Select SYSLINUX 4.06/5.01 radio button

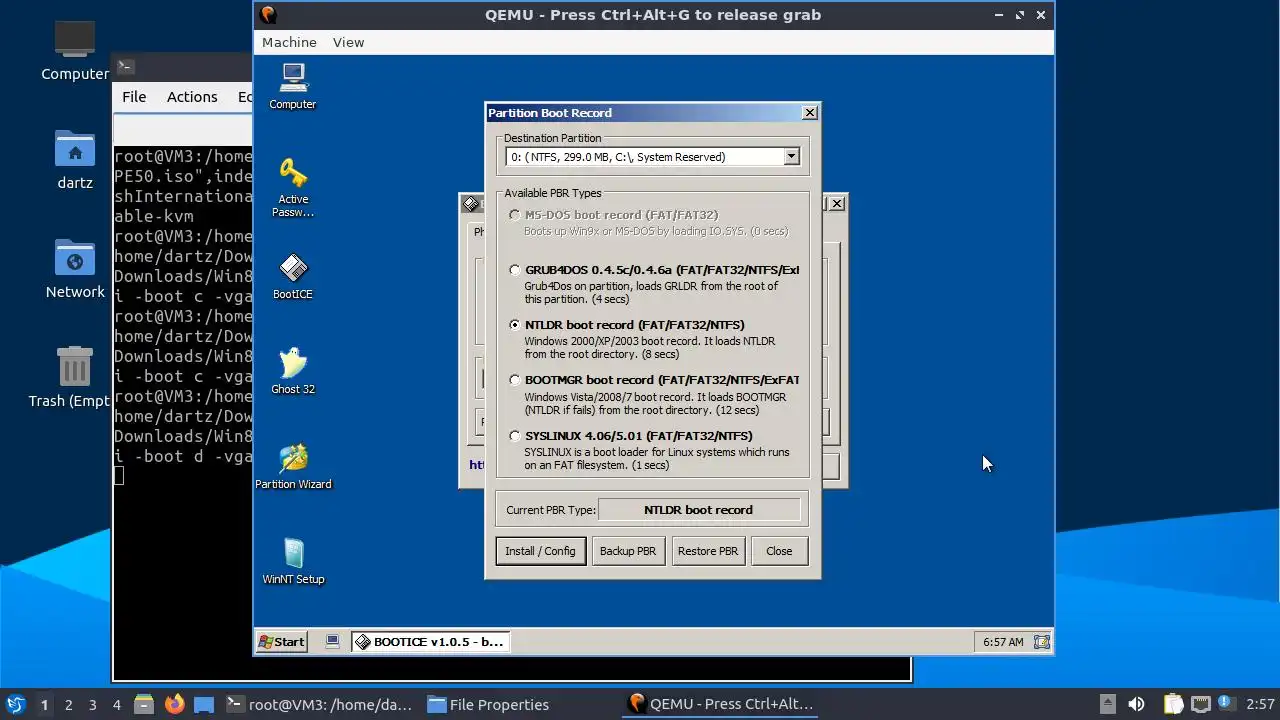coord(515,436)
